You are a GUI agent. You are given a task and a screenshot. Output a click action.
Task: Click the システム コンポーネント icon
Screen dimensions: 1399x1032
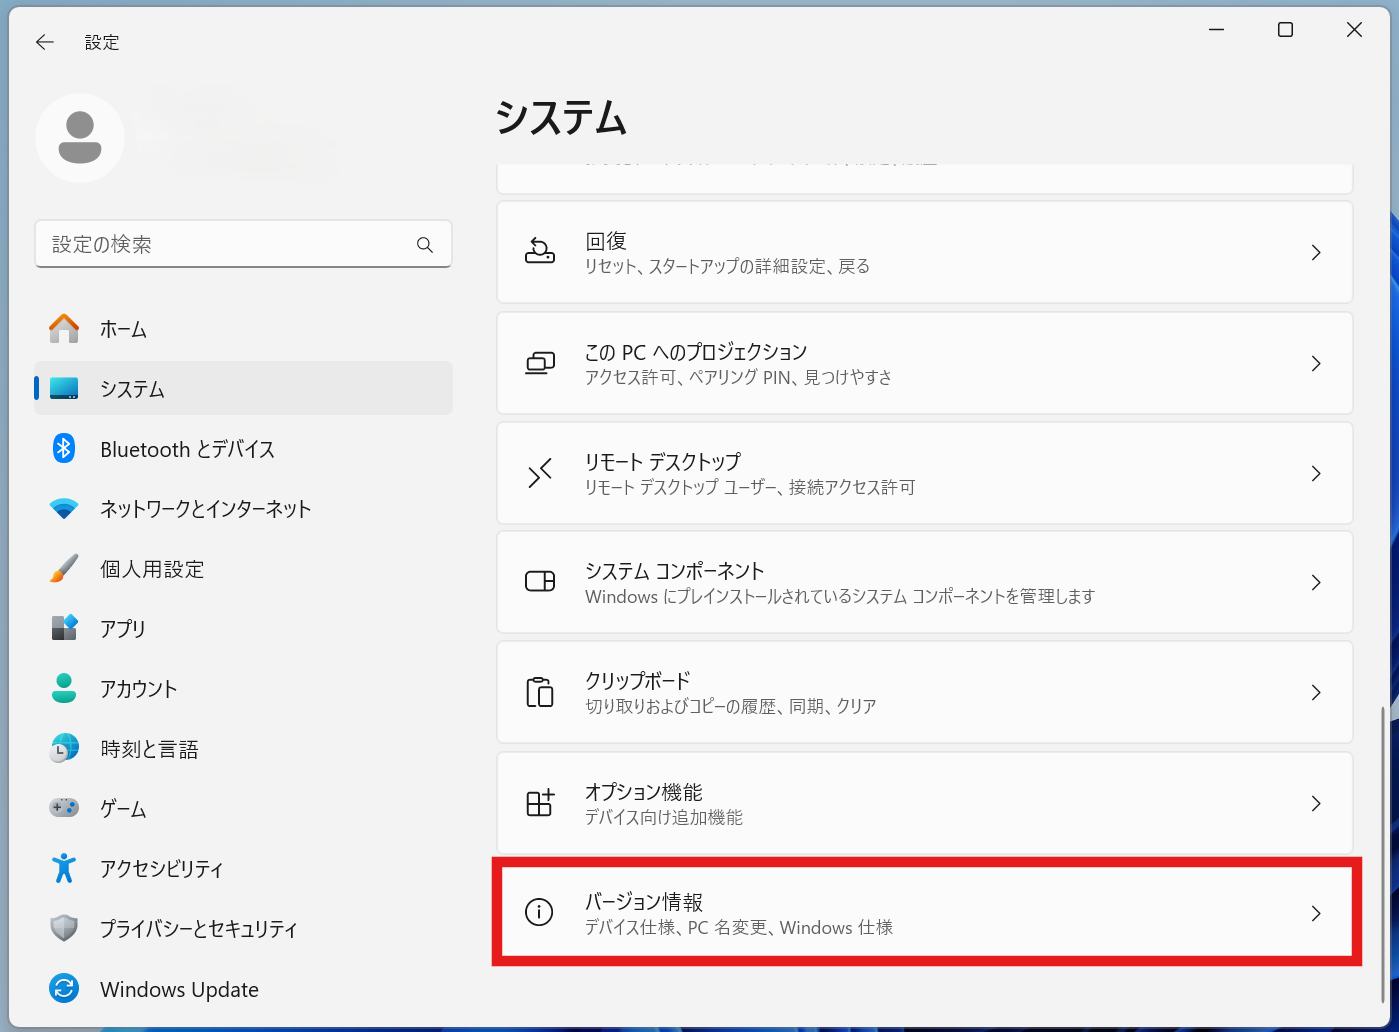[540, 582]
